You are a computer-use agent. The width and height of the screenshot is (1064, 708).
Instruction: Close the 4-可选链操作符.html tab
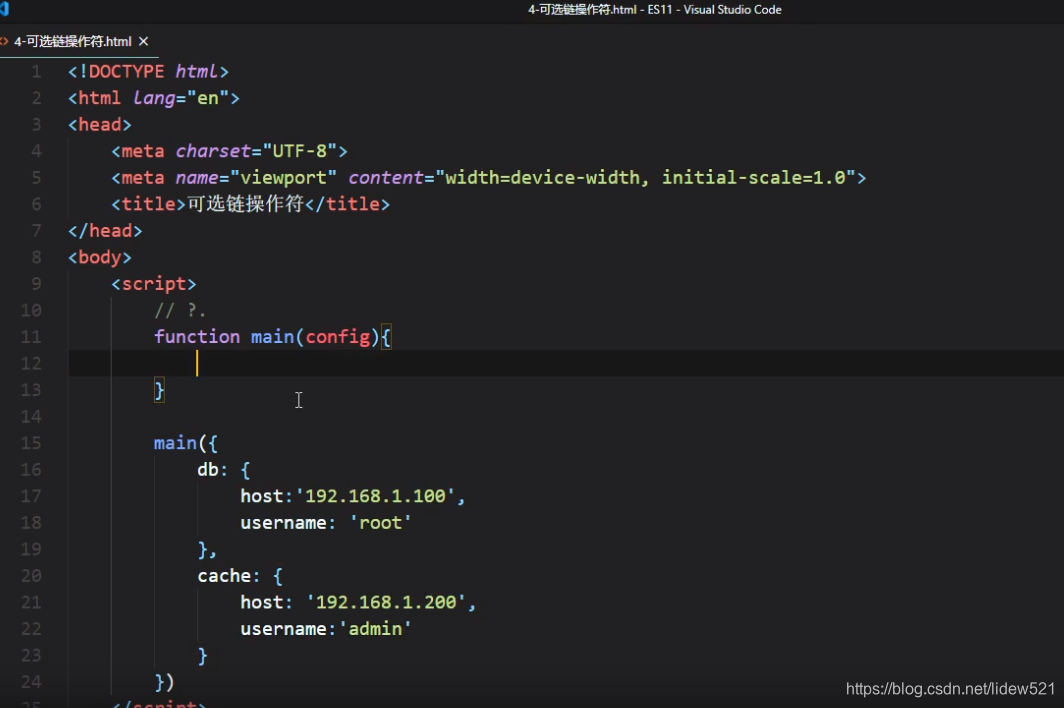[x=143, y=41]
